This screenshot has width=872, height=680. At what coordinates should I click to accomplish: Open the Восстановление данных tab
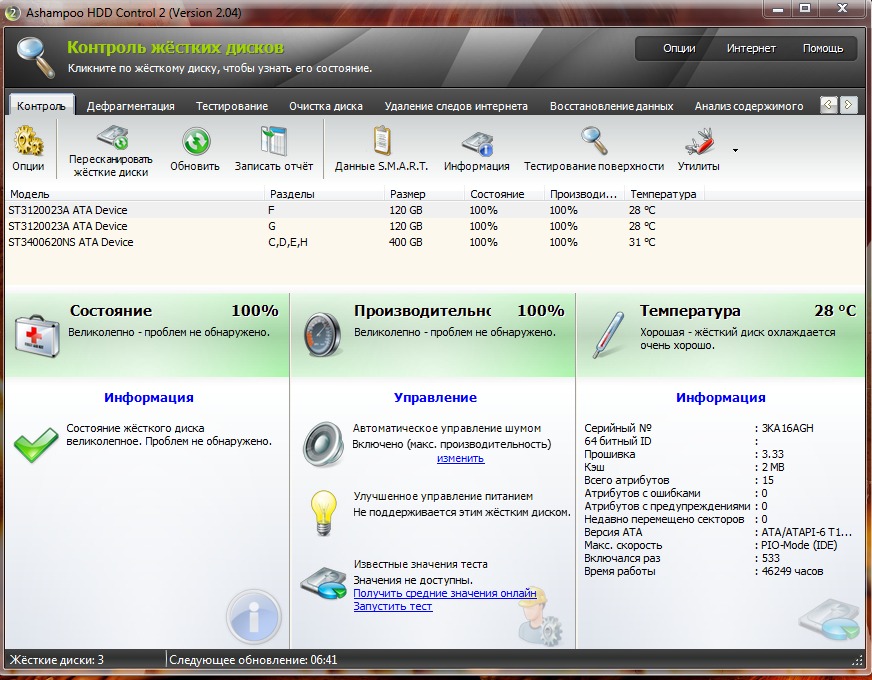click(x=611, y=106)
